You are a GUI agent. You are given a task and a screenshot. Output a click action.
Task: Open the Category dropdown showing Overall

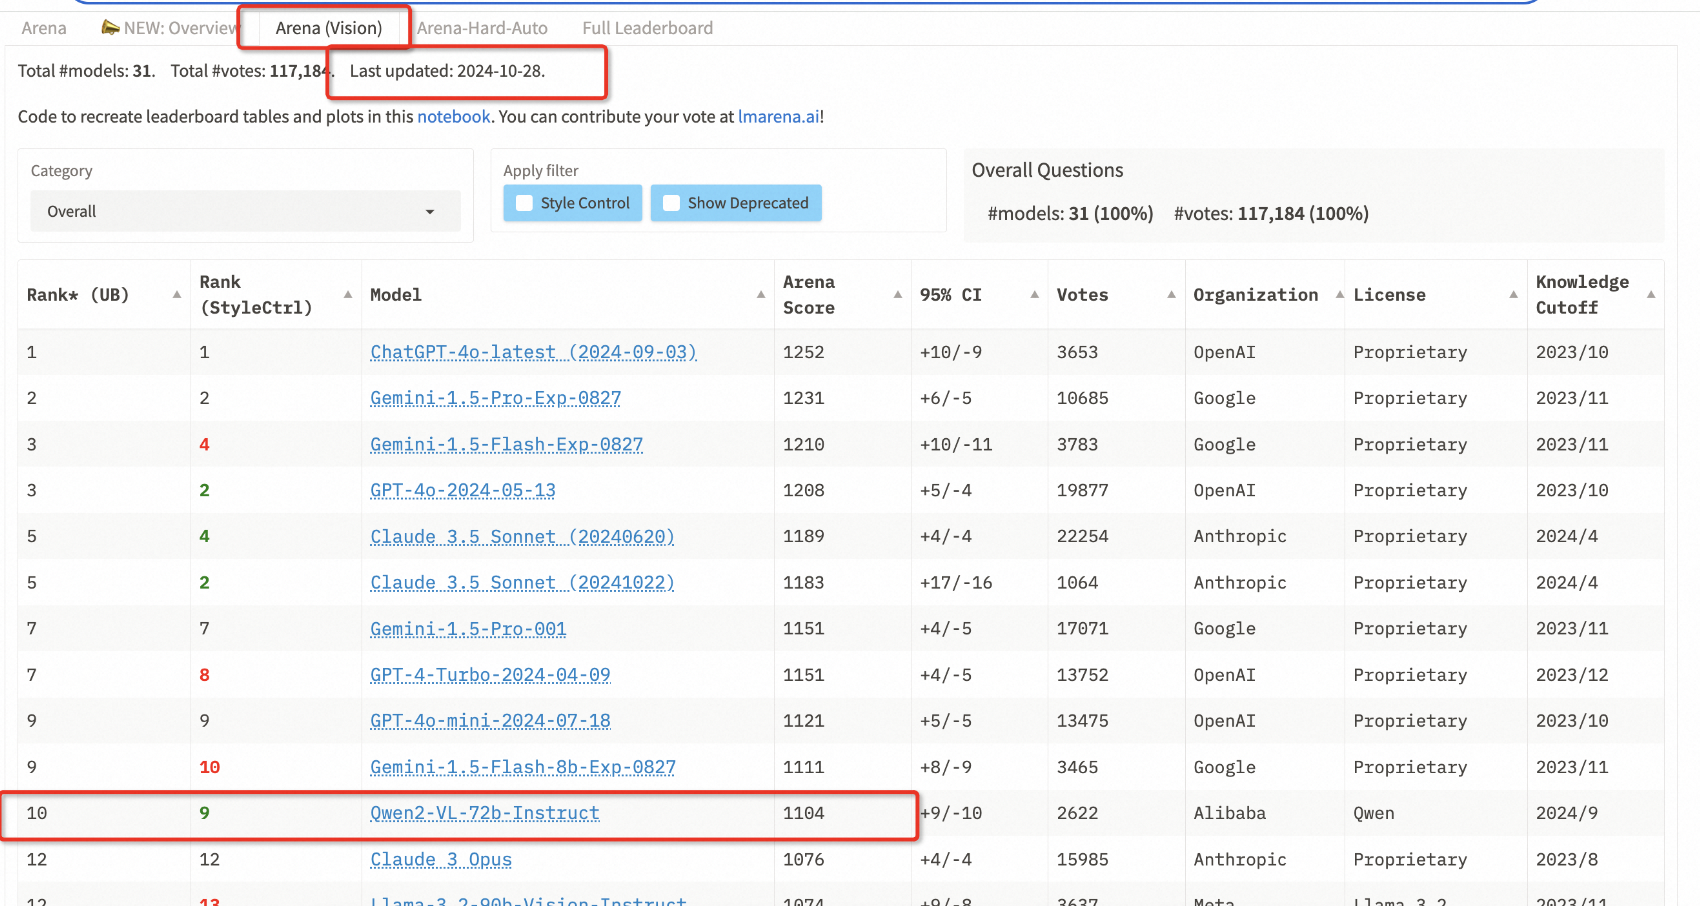point(245,212)
